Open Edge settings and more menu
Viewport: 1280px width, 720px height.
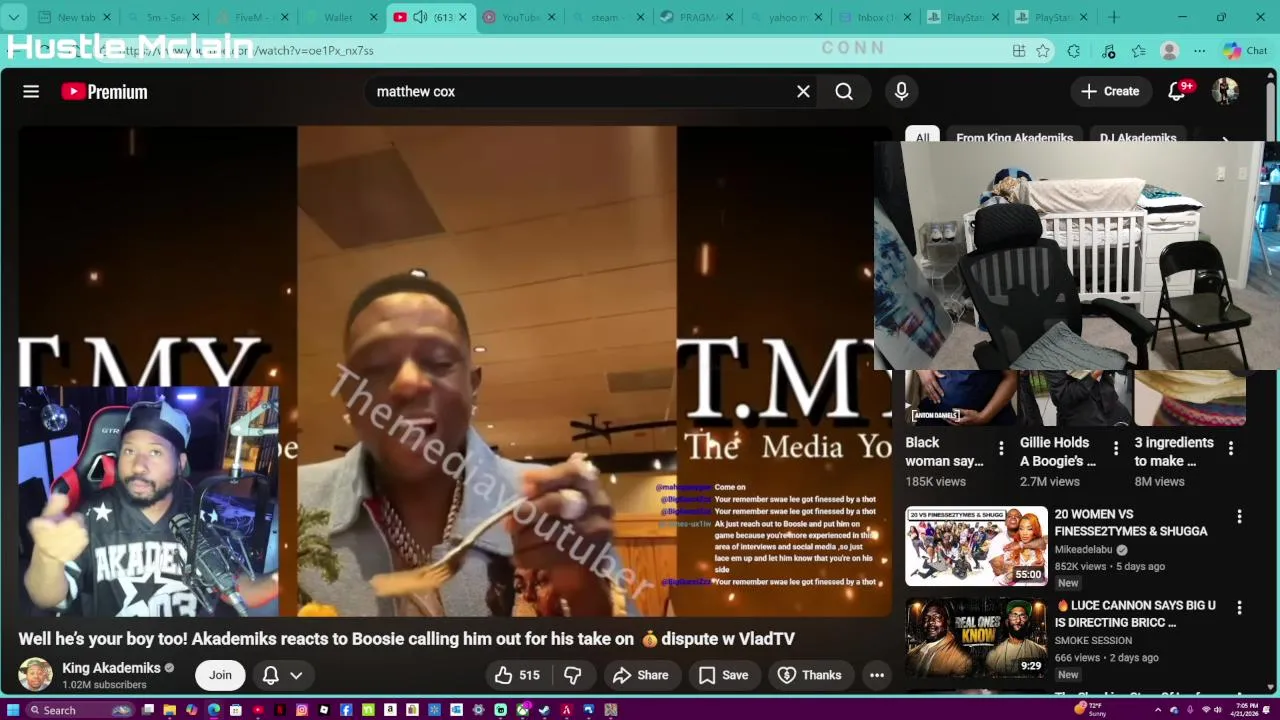coord(1202,51)
